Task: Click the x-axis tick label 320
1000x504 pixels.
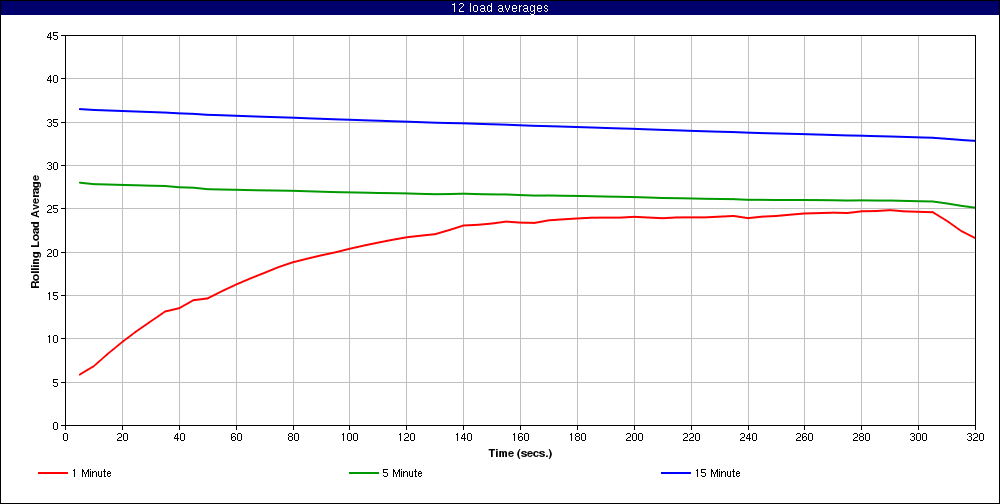Action: point(975,437)
